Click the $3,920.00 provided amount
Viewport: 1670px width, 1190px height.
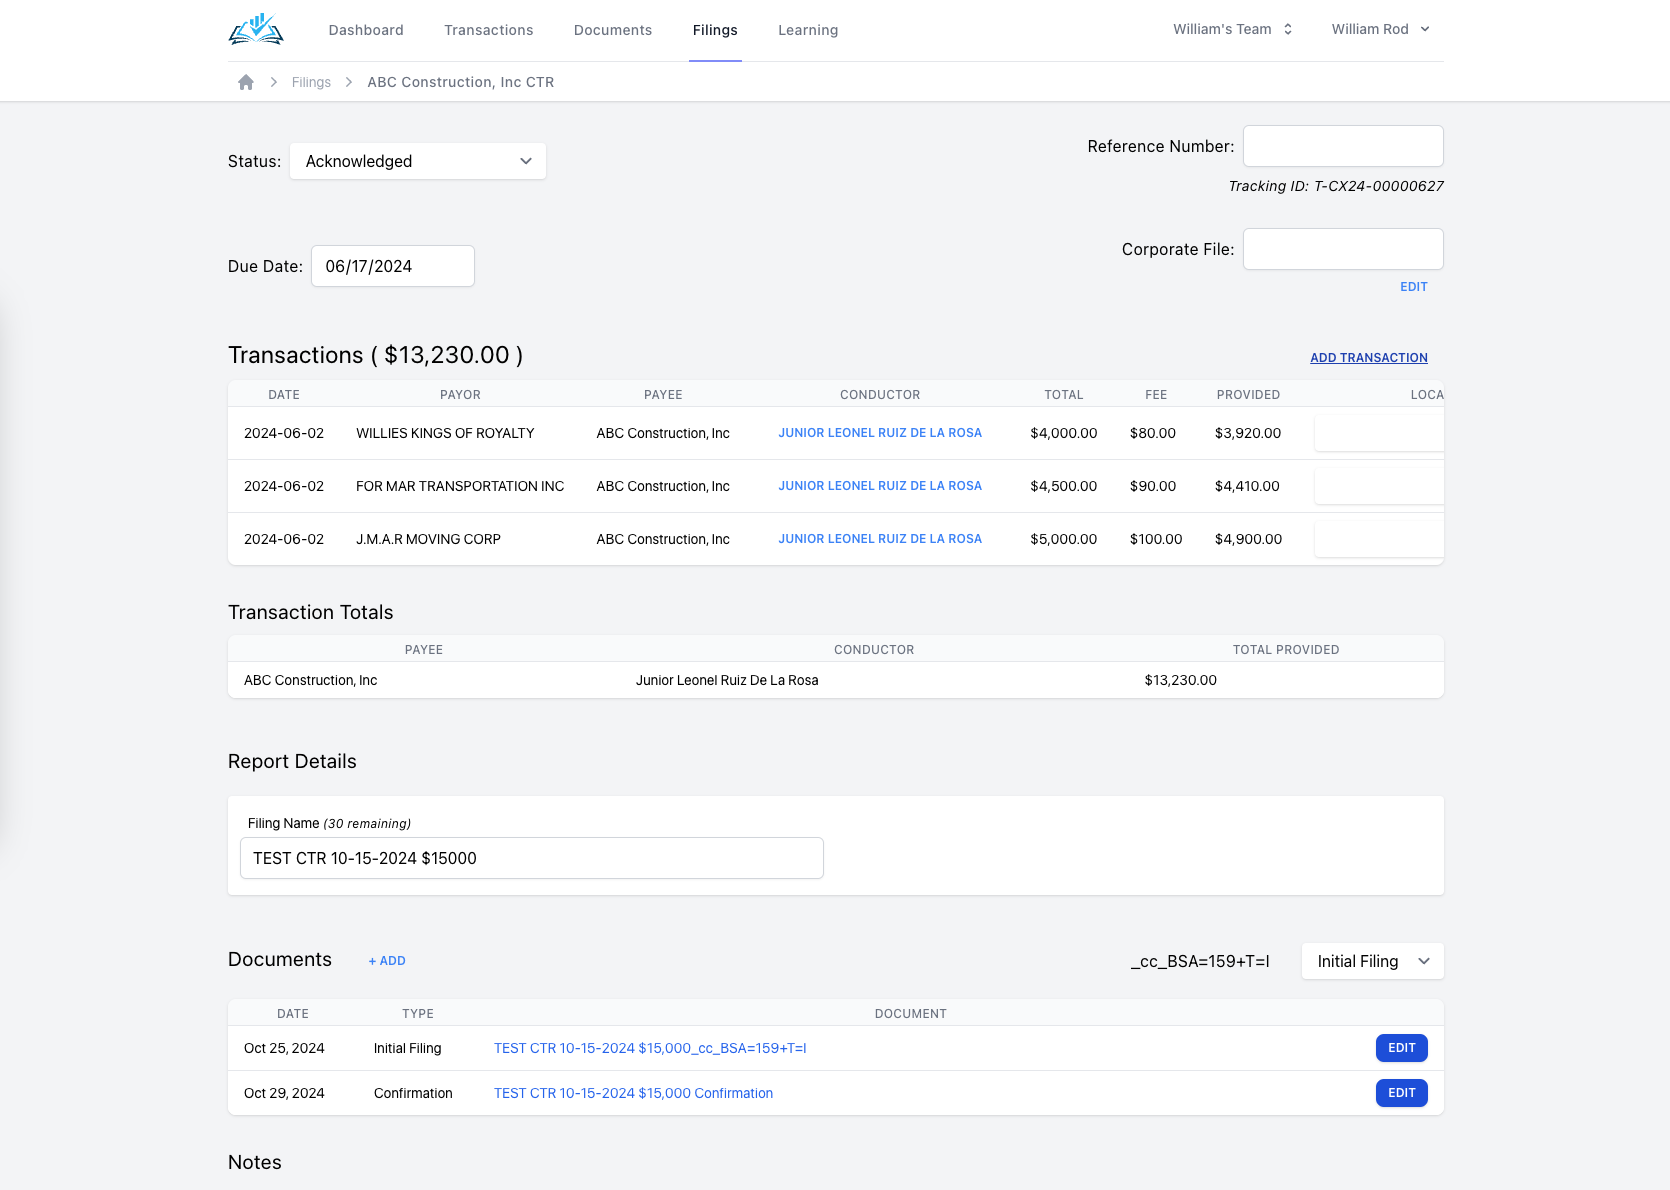click(x=1248, y=433)
